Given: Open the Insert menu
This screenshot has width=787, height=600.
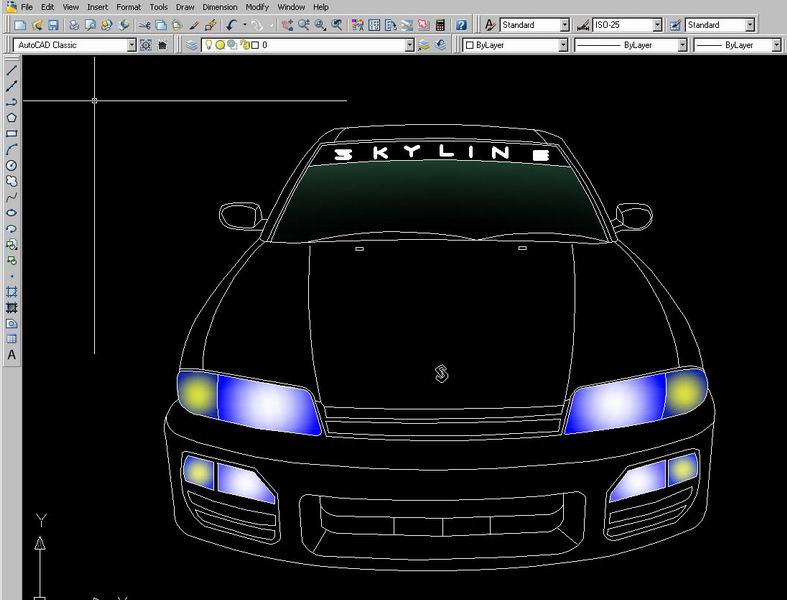Looking at the screenshot, I should tap(97, 7).
